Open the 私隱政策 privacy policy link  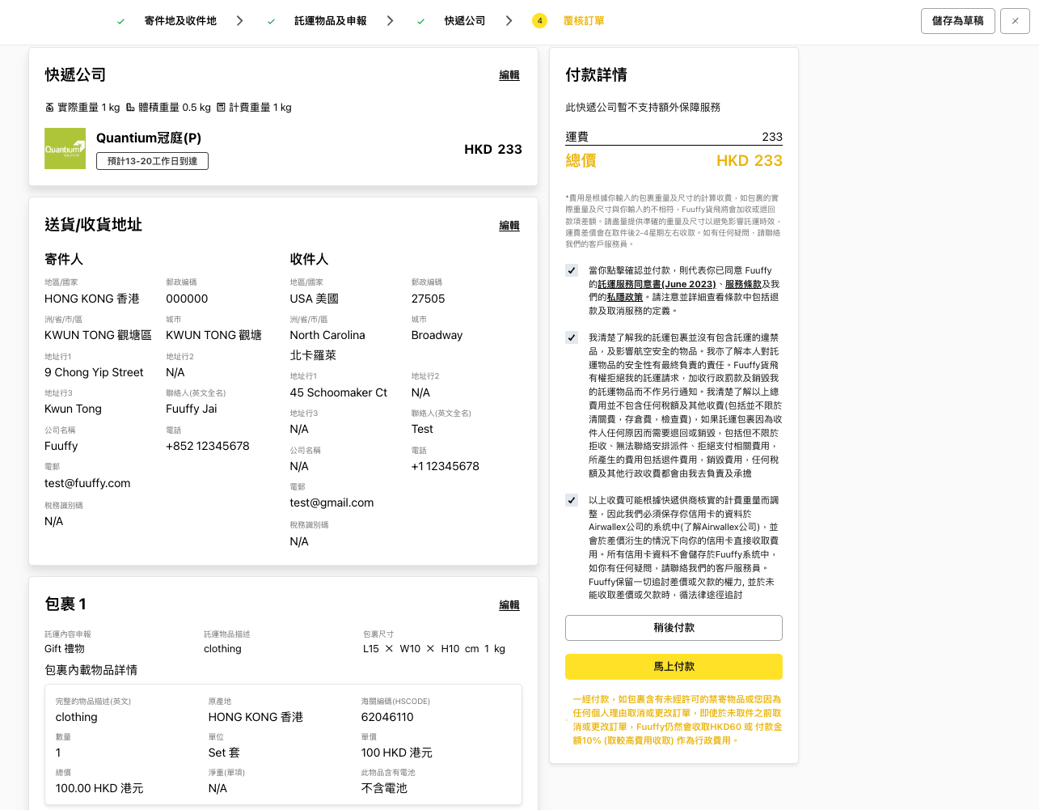tap(625, 297)
